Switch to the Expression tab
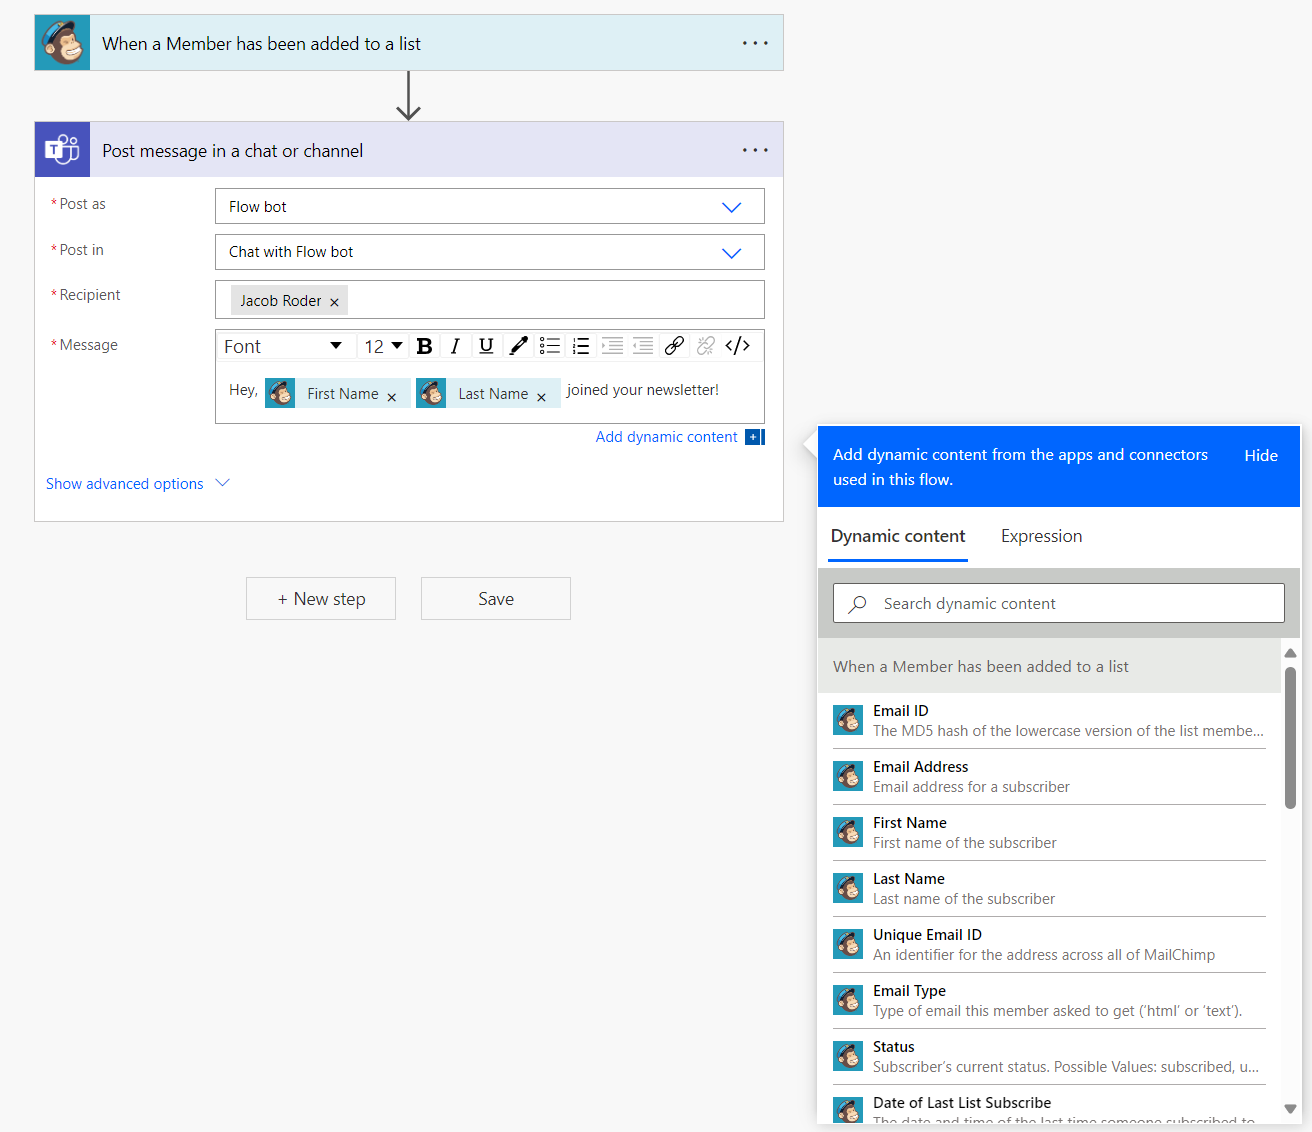The image size is (1312, 1132). pyautogui.click(x=1041, y=536)
